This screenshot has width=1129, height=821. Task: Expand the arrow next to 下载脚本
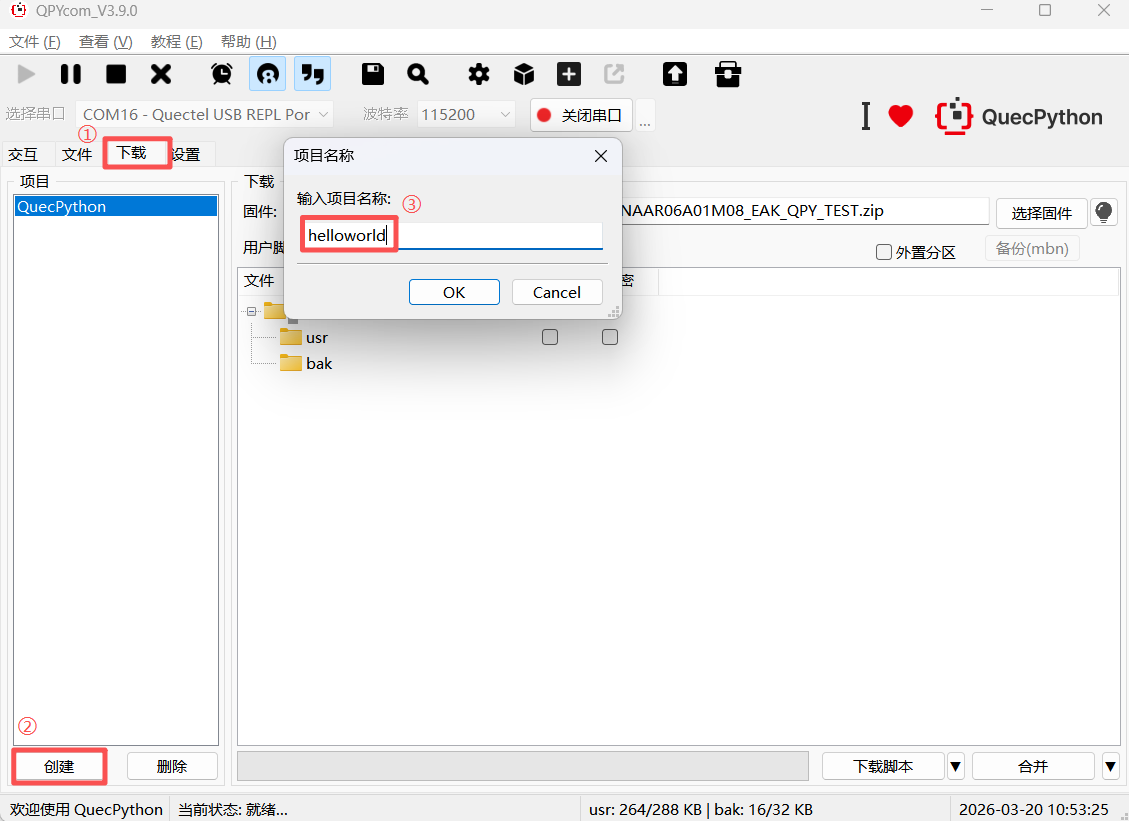pos(956,767)
